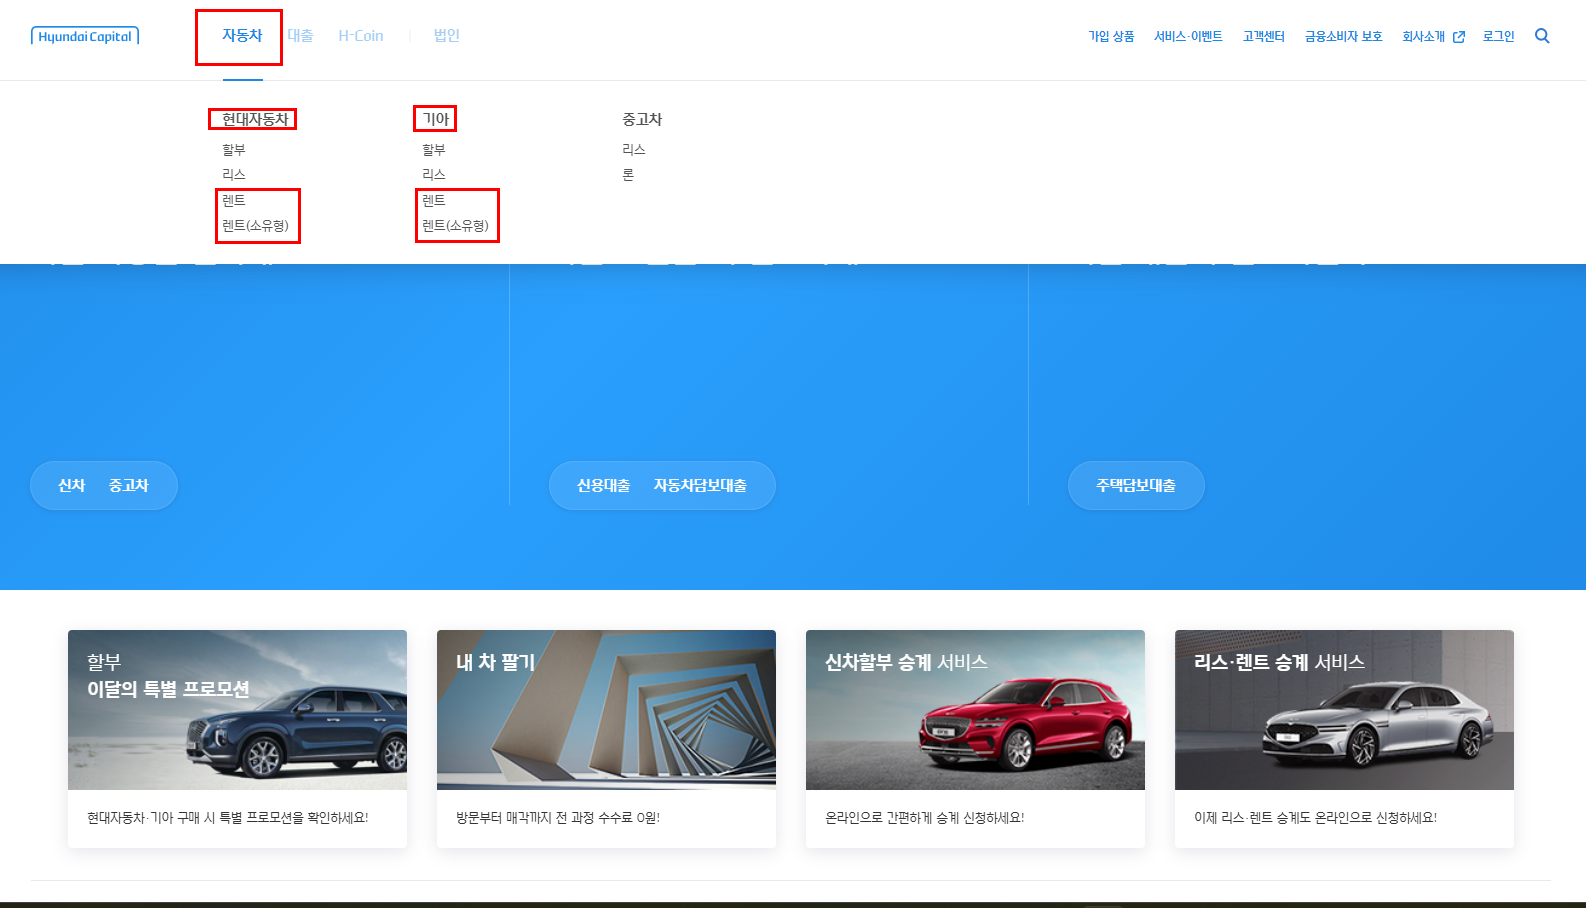Choose 렌트(소유형) under 기아
The height and width of the screenshot is (908, 1586).
[x=455, y=226]
